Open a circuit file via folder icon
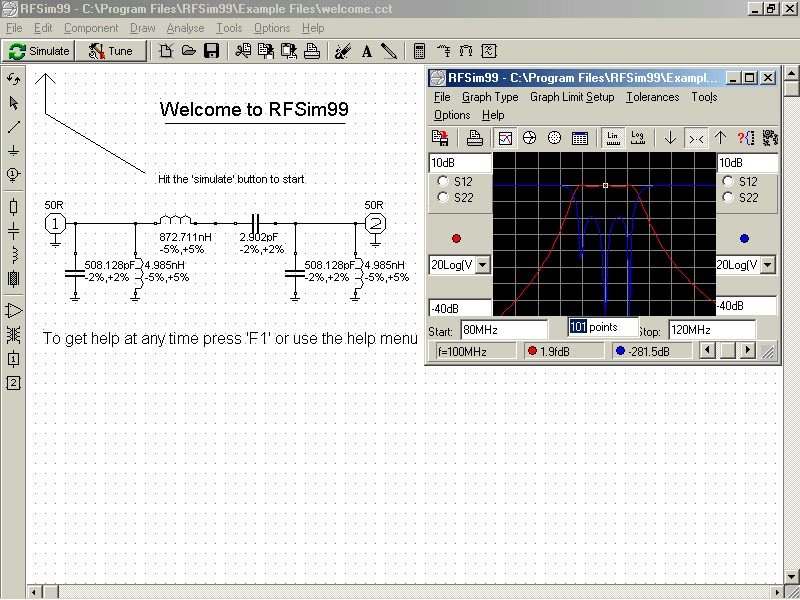 click(189, 51)
